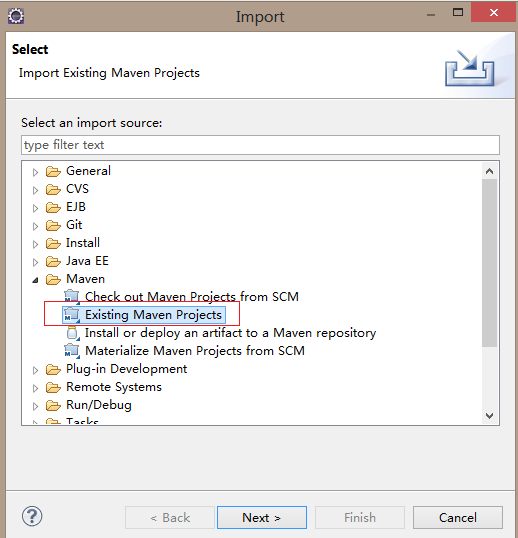Collapse the Maven tree node
518x538 pixels.
coord(35,280)
